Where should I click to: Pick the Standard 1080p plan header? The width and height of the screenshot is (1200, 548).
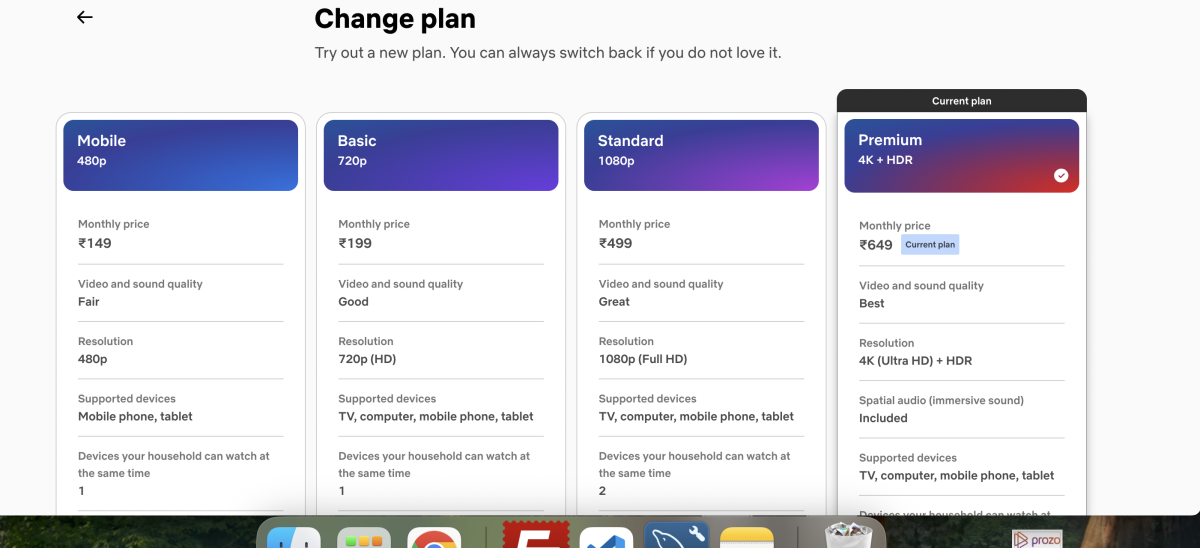point(701,155)
